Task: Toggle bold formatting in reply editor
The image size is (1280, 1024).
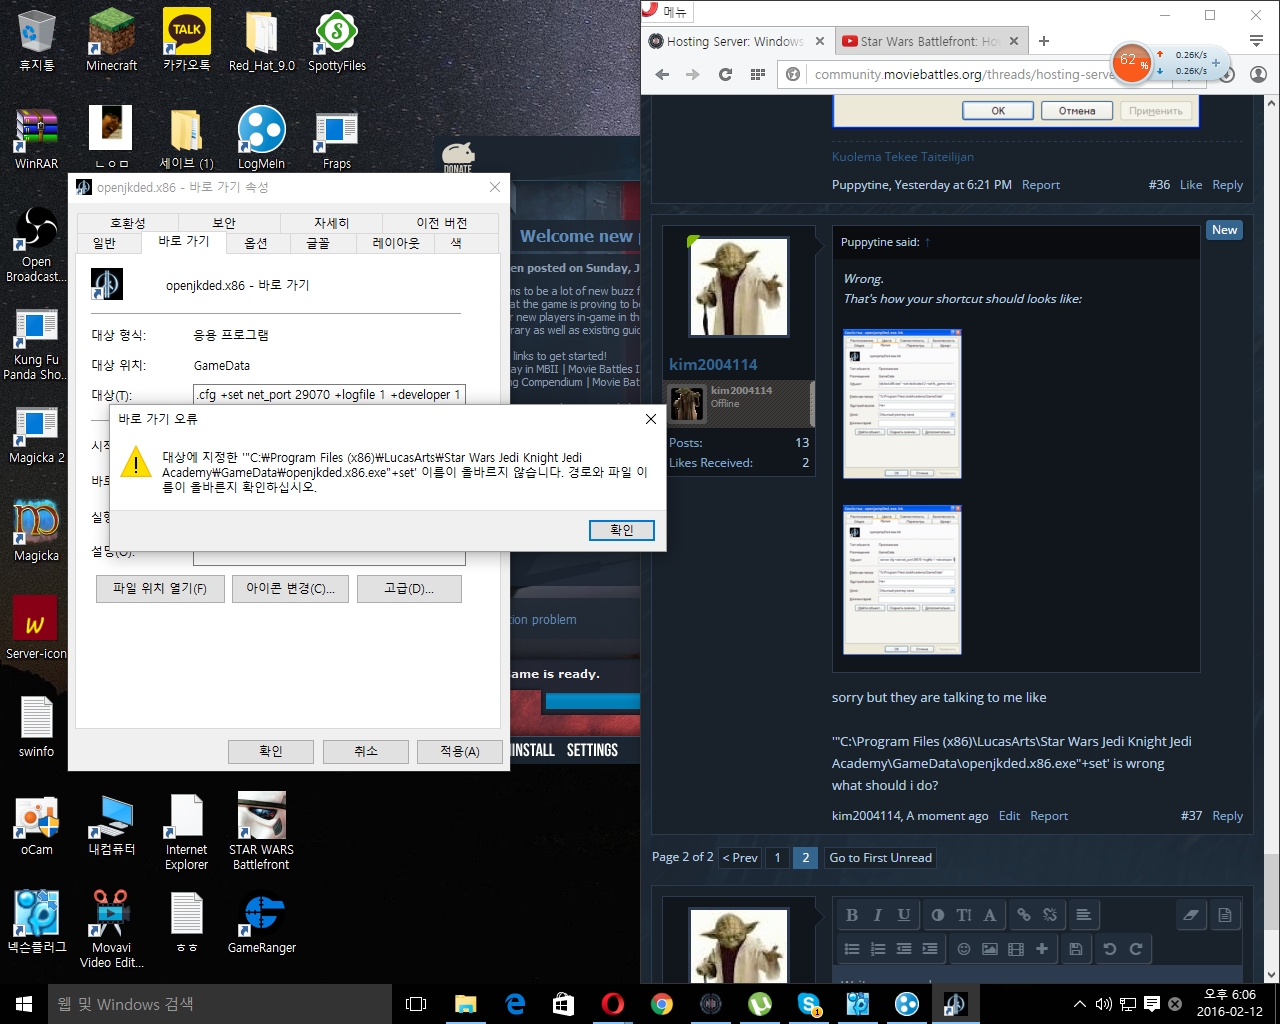Action: click(852, 915)
